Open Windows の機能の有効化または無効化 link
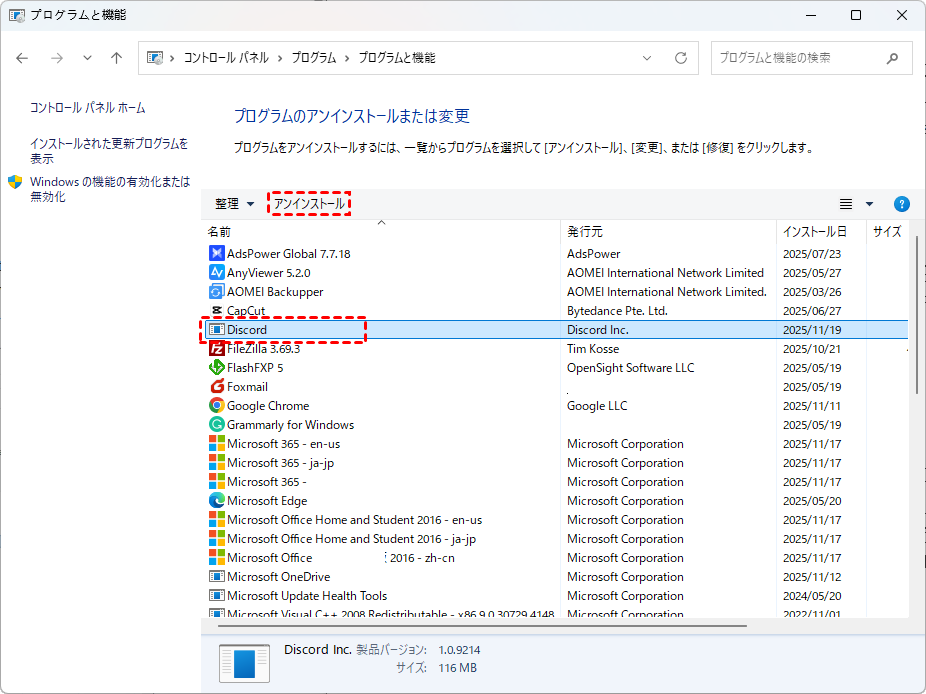The height and width of the screenshot is (694, 926). coord(109,189)
